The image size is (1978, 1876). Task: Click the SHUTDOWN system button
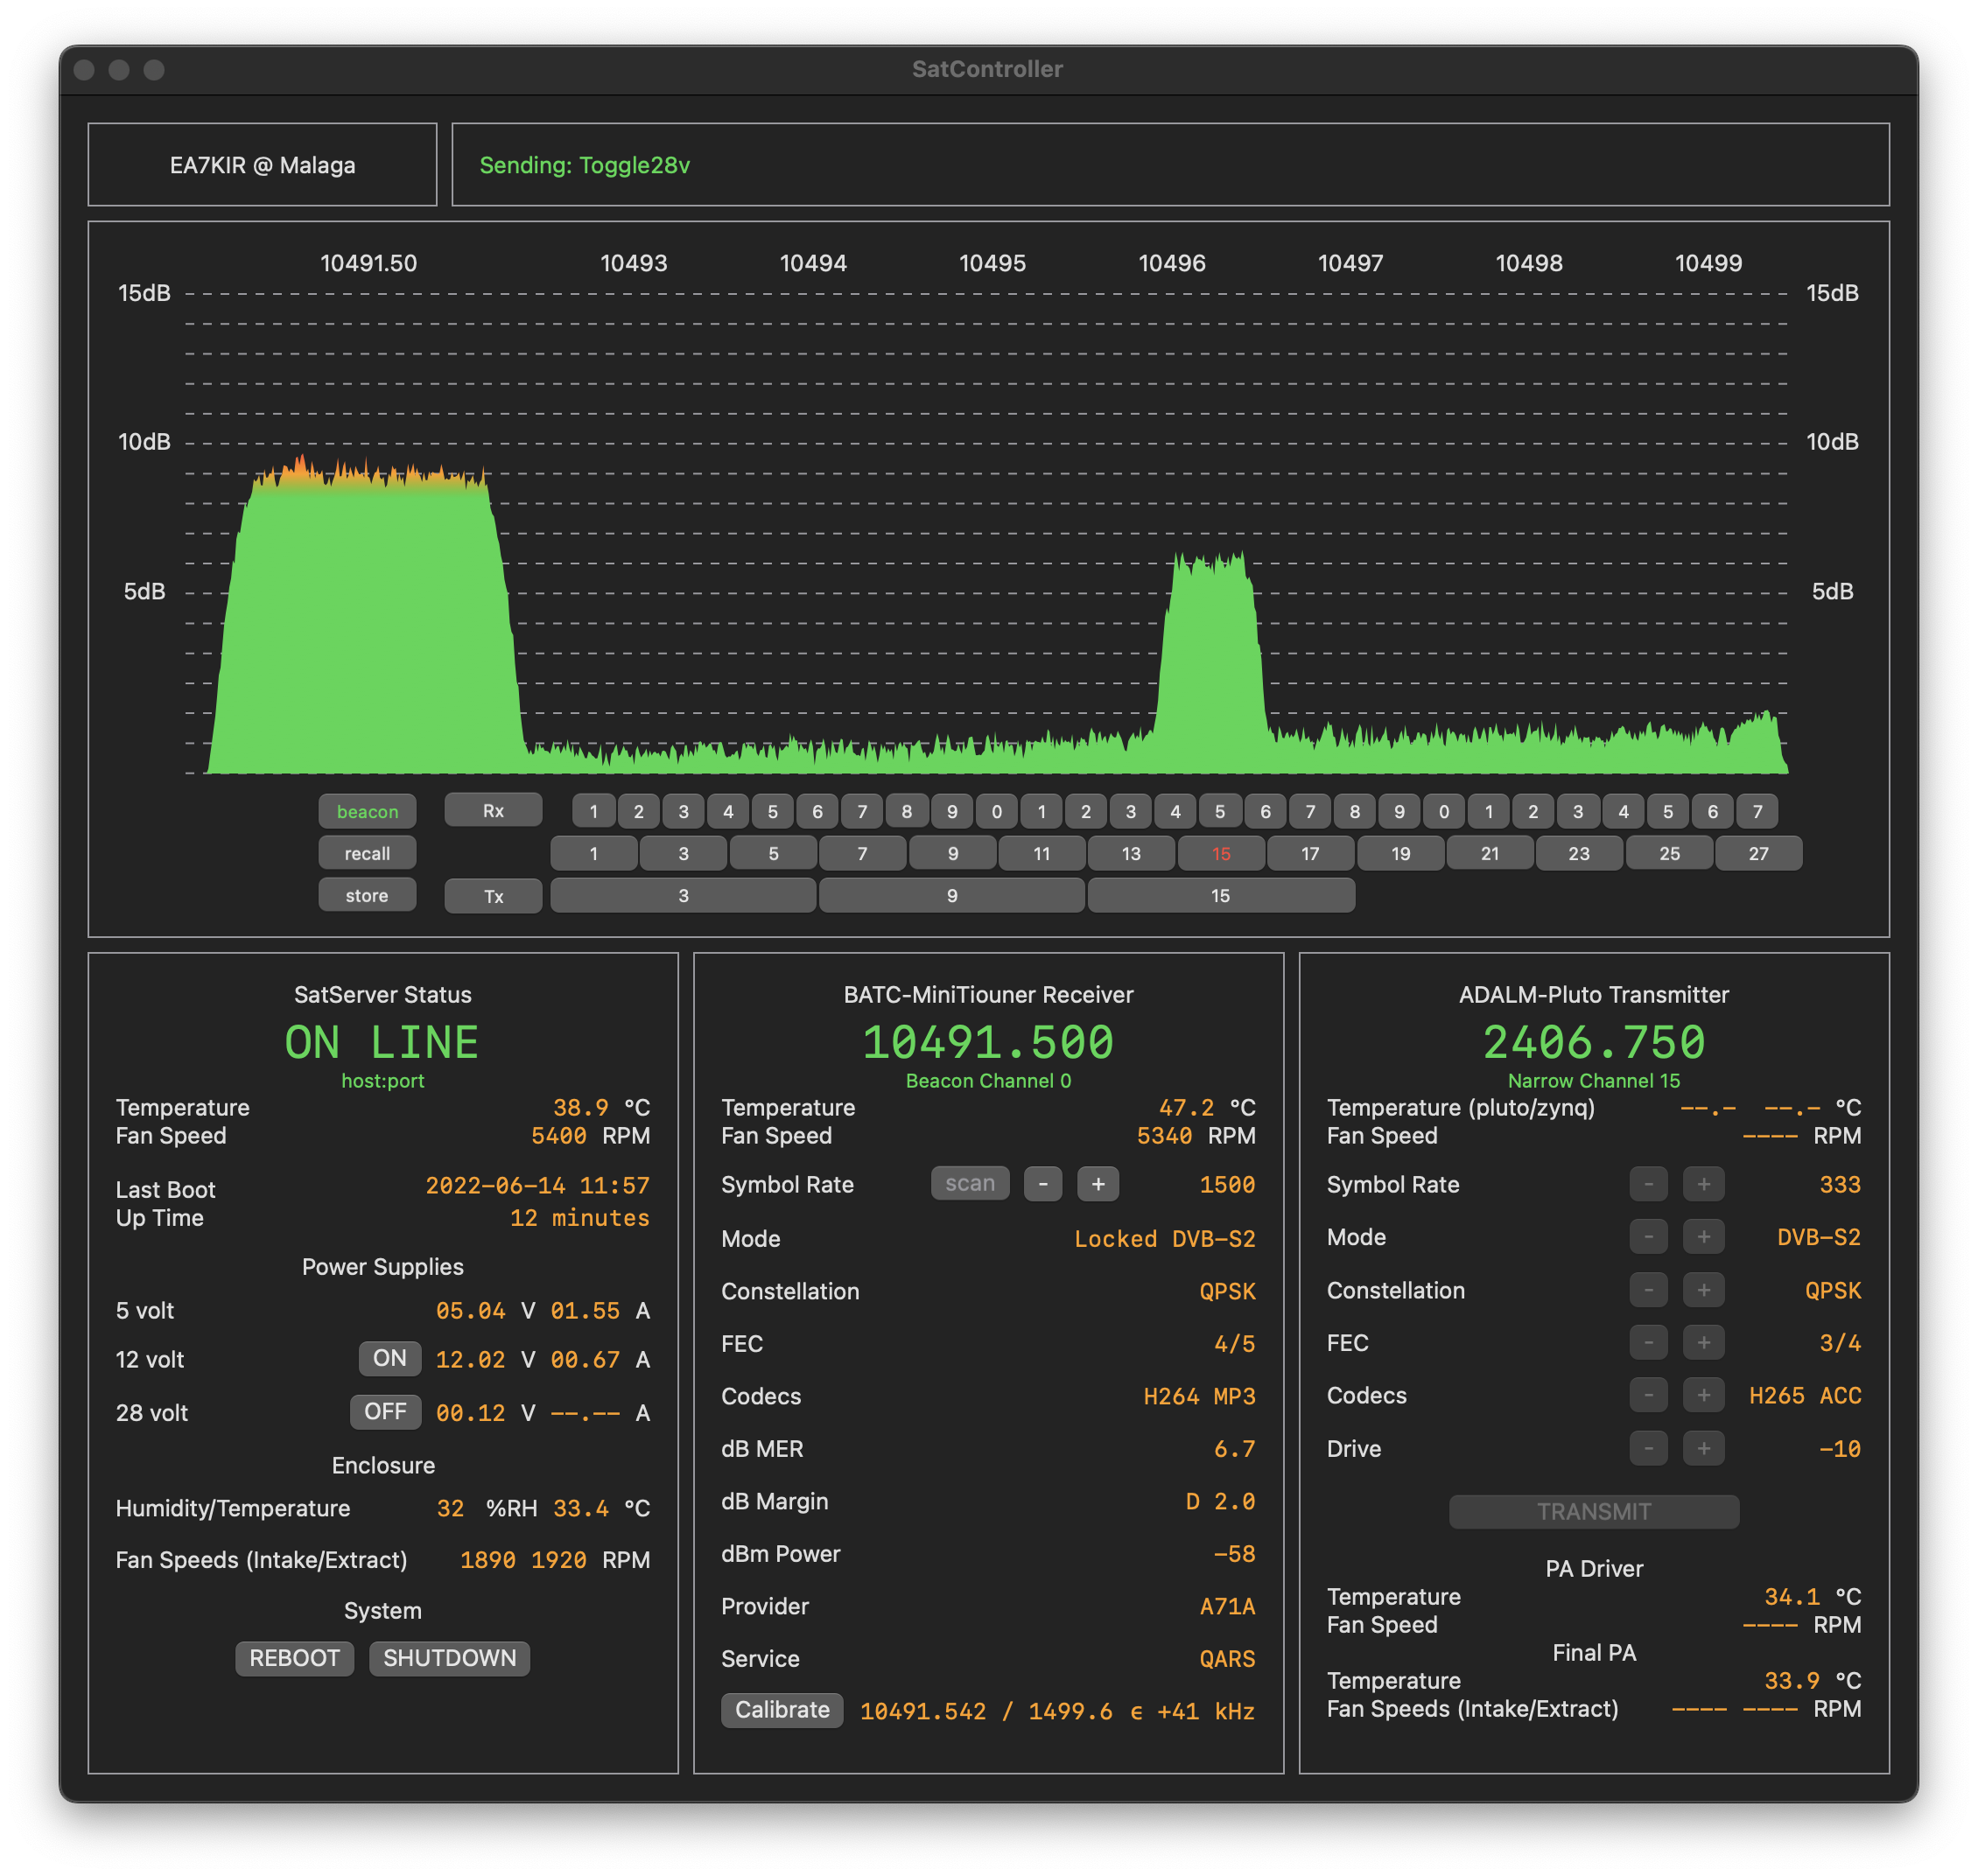tap(449, 1658)
